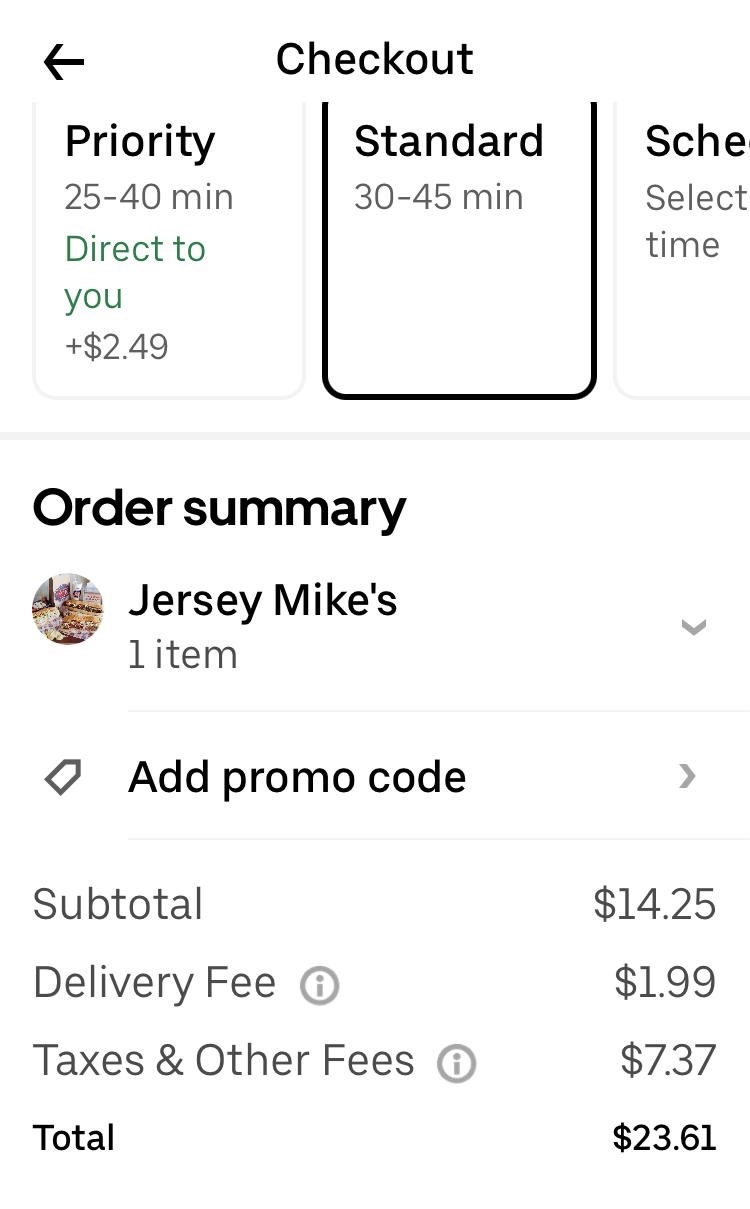Open the Jersey Mike's restaurant name

tap(263, 600)
